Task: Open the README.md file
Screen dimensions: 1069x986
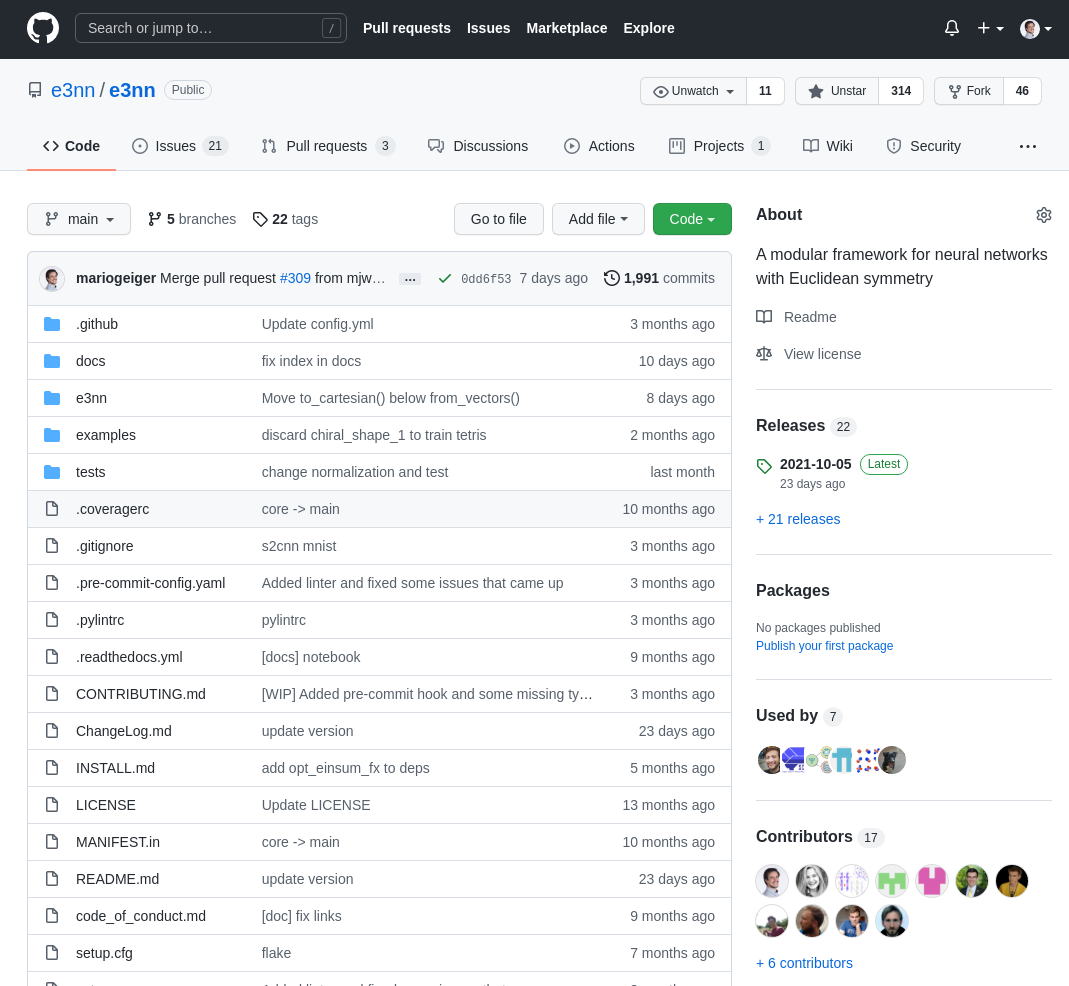Action: point(117,879)
